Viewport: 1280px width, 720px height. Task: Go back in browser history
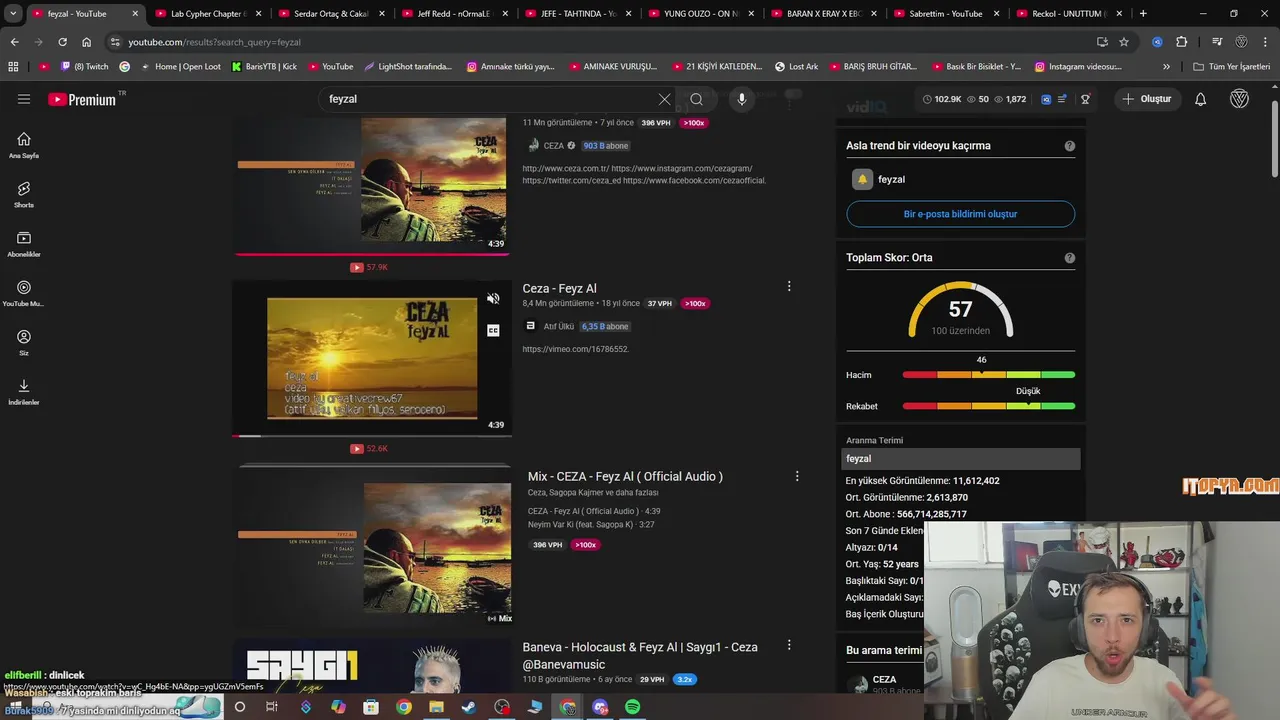[x=14, y=42]
